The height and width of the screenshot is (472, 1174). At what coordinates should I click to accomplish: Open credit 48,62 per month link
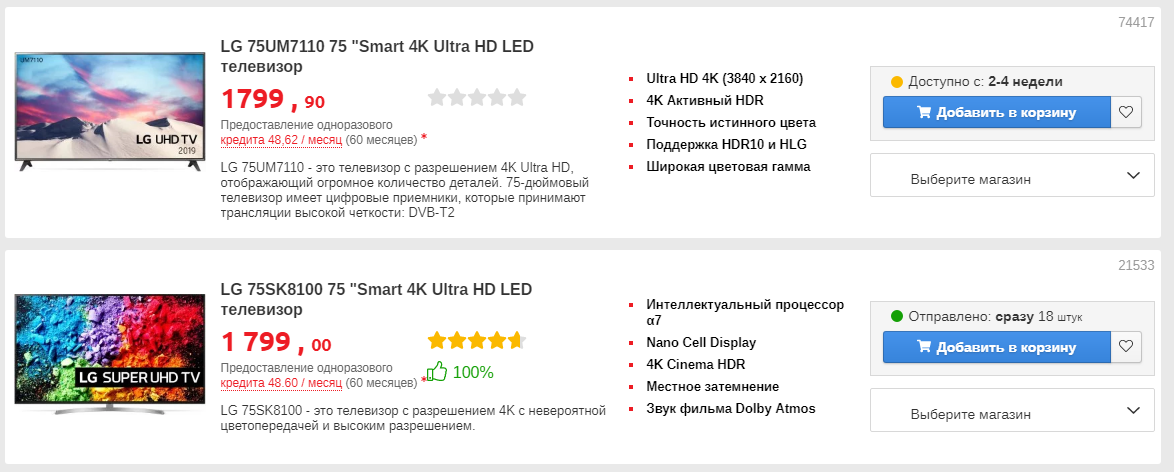[281, 139]
